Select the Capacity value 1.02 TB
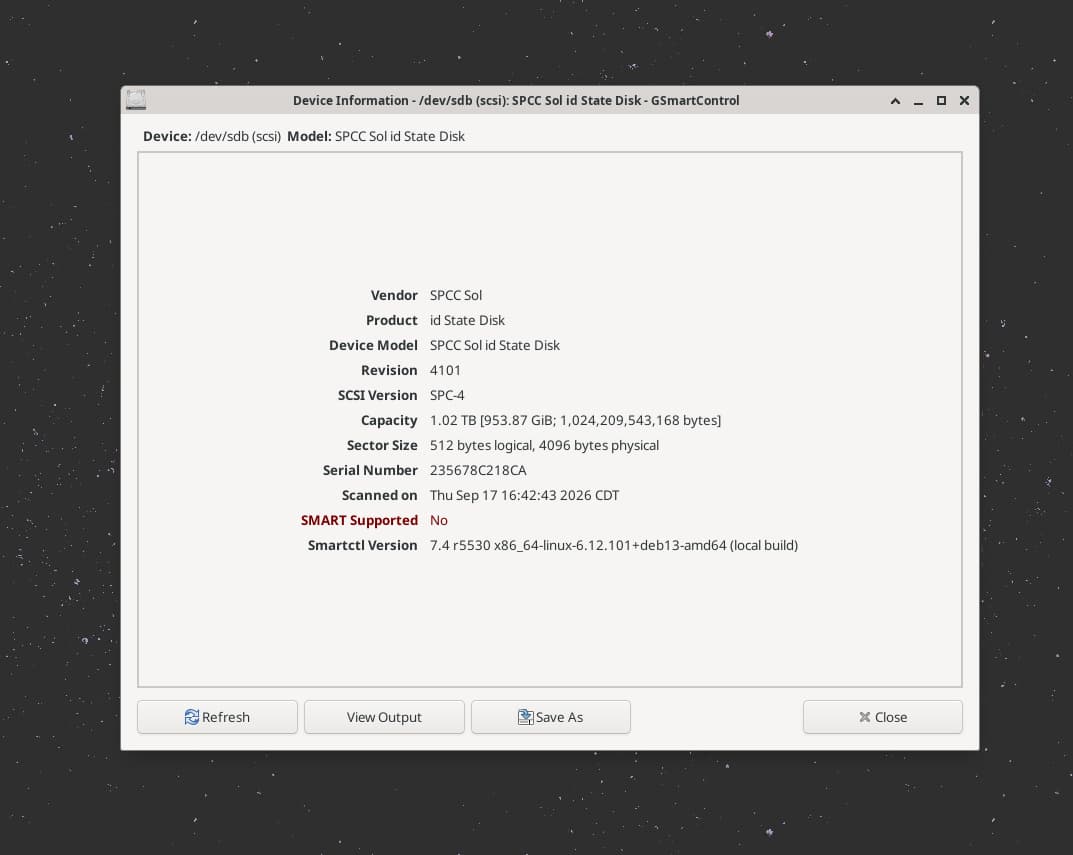Viewport: 1073px width, 855px height. [x=576, y=420]
